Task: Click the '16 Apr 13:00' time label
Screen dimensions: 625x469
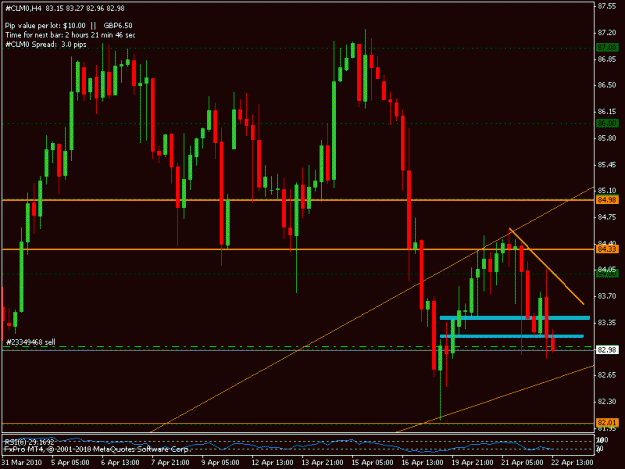Action: [x=422, y=462]
